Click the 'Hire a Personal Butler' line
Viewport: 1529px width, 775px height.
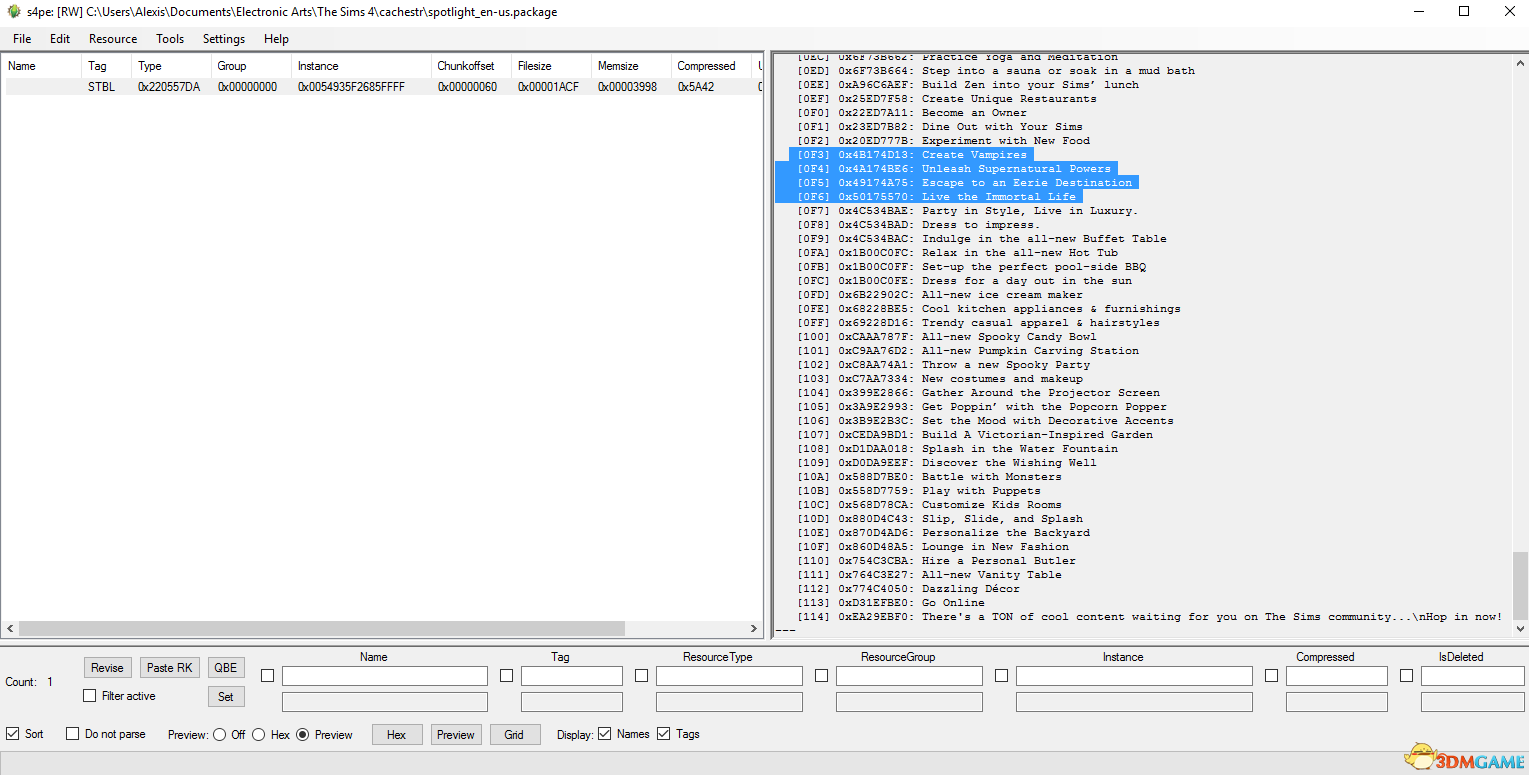(x=937, y=561)
